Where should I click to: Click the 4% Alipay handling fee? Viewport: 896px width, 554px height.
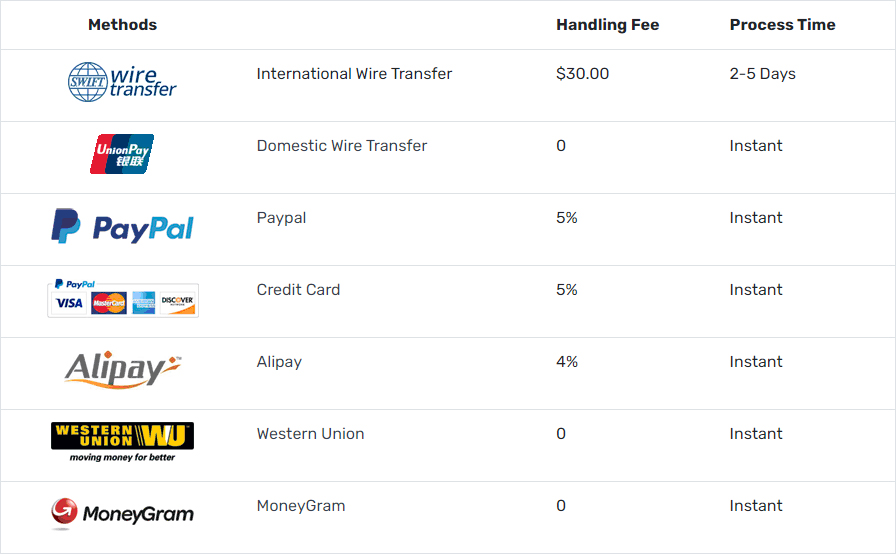pyautogui.click(x=567, y=362)
